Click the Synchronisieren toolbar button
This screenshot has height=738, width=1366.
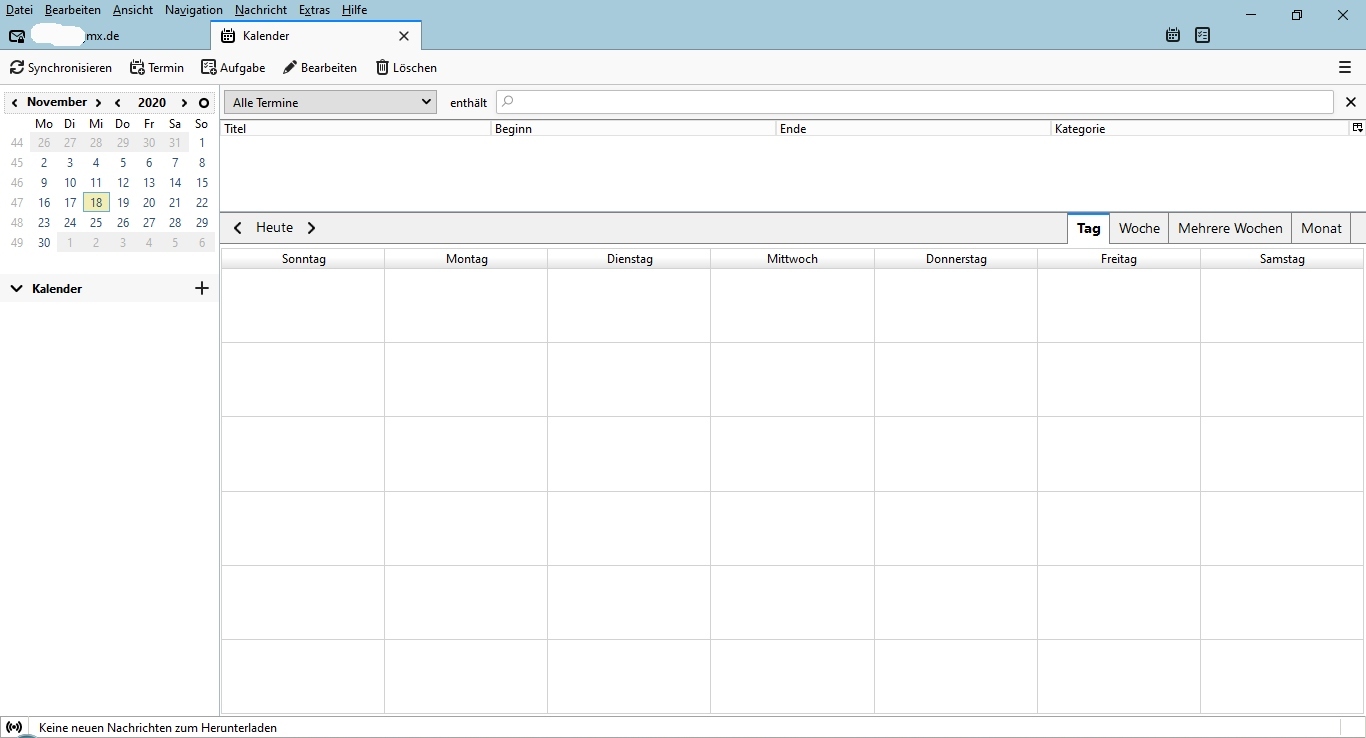(61, 68)
